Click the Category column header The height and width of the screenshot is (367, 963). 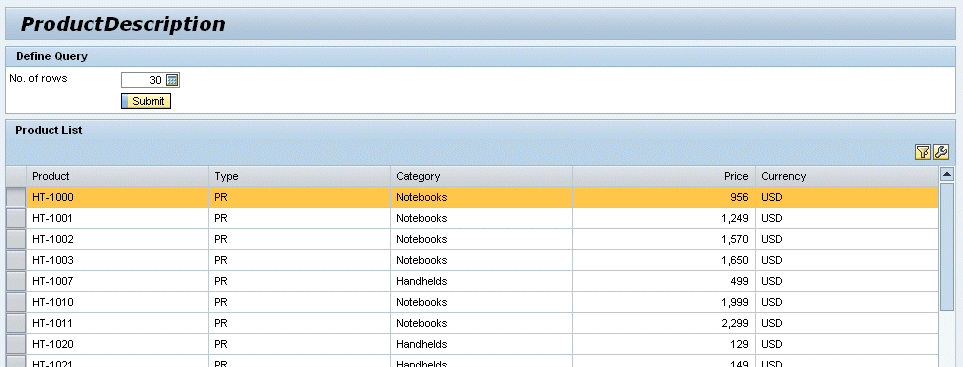point(482,176)
